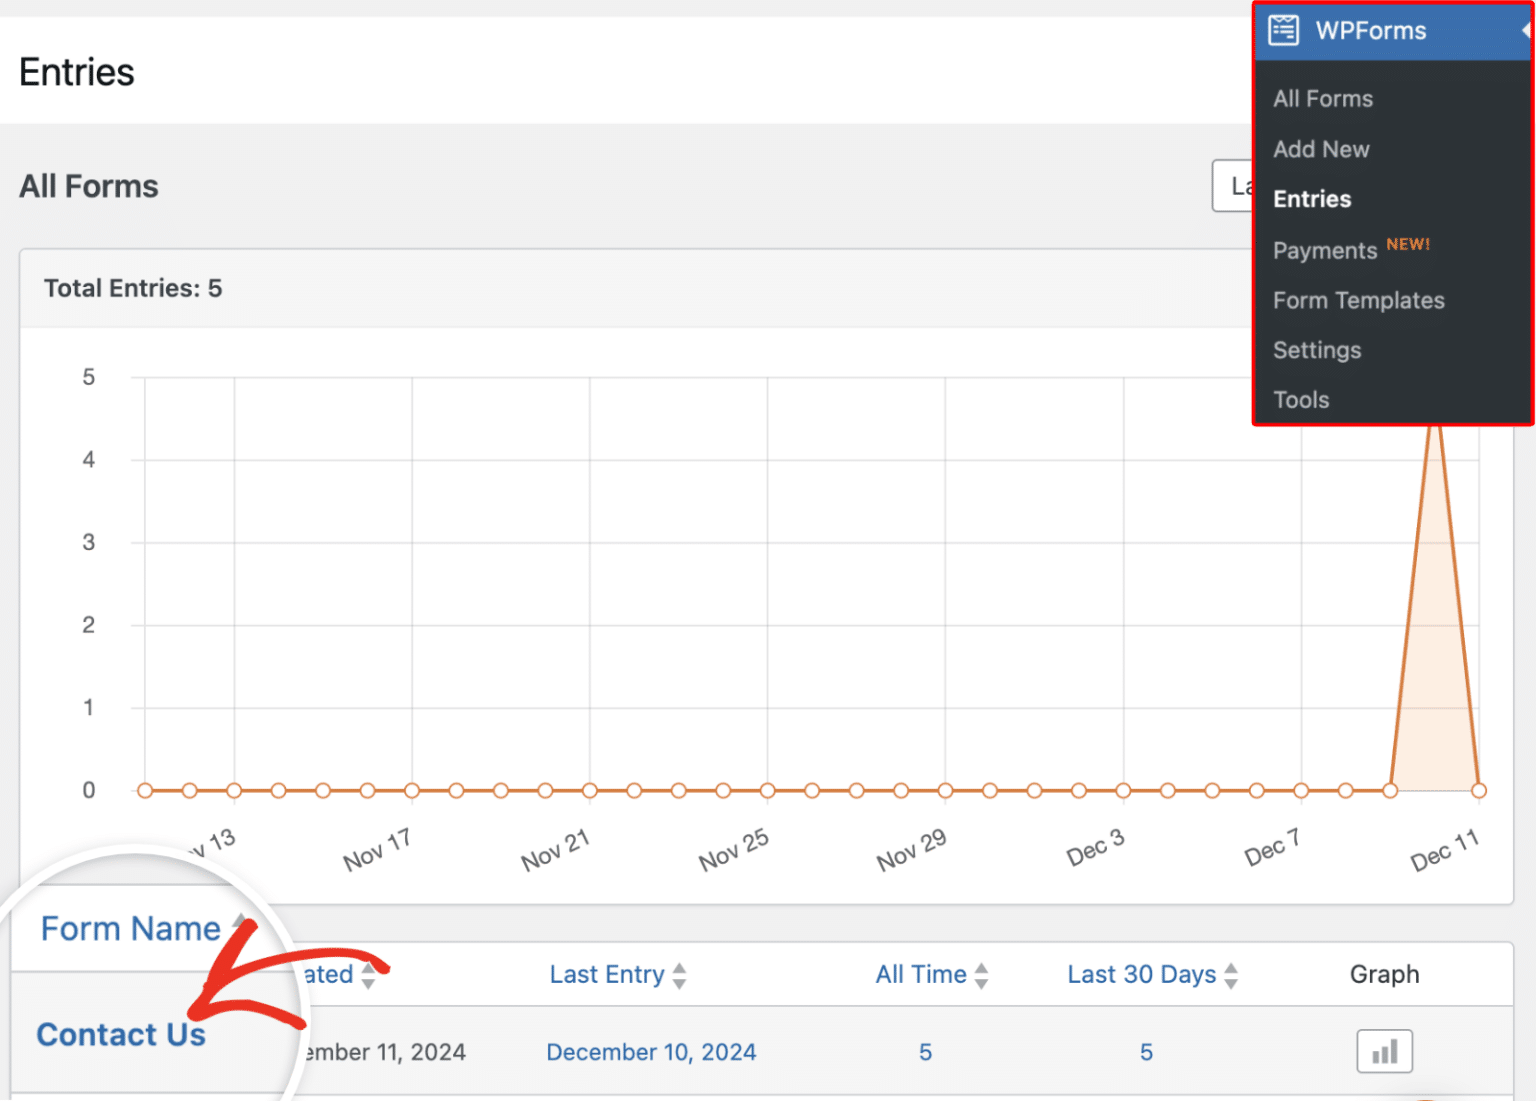
Task: Click the NEW! badge beside Payments
Action: [1407, 244]
